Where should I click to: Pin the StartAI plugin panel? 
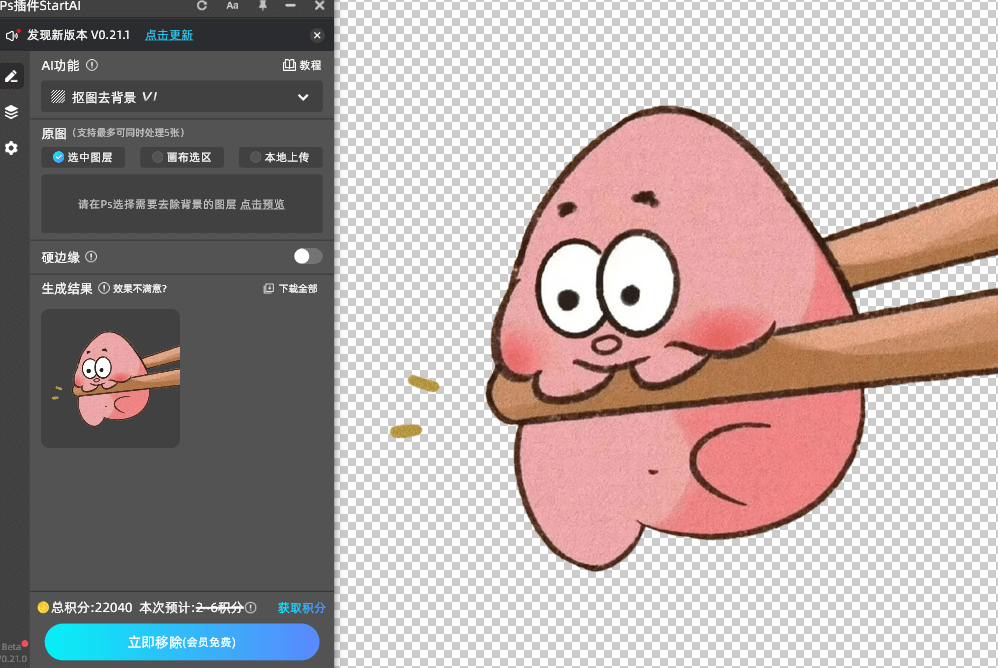(262, 6)
